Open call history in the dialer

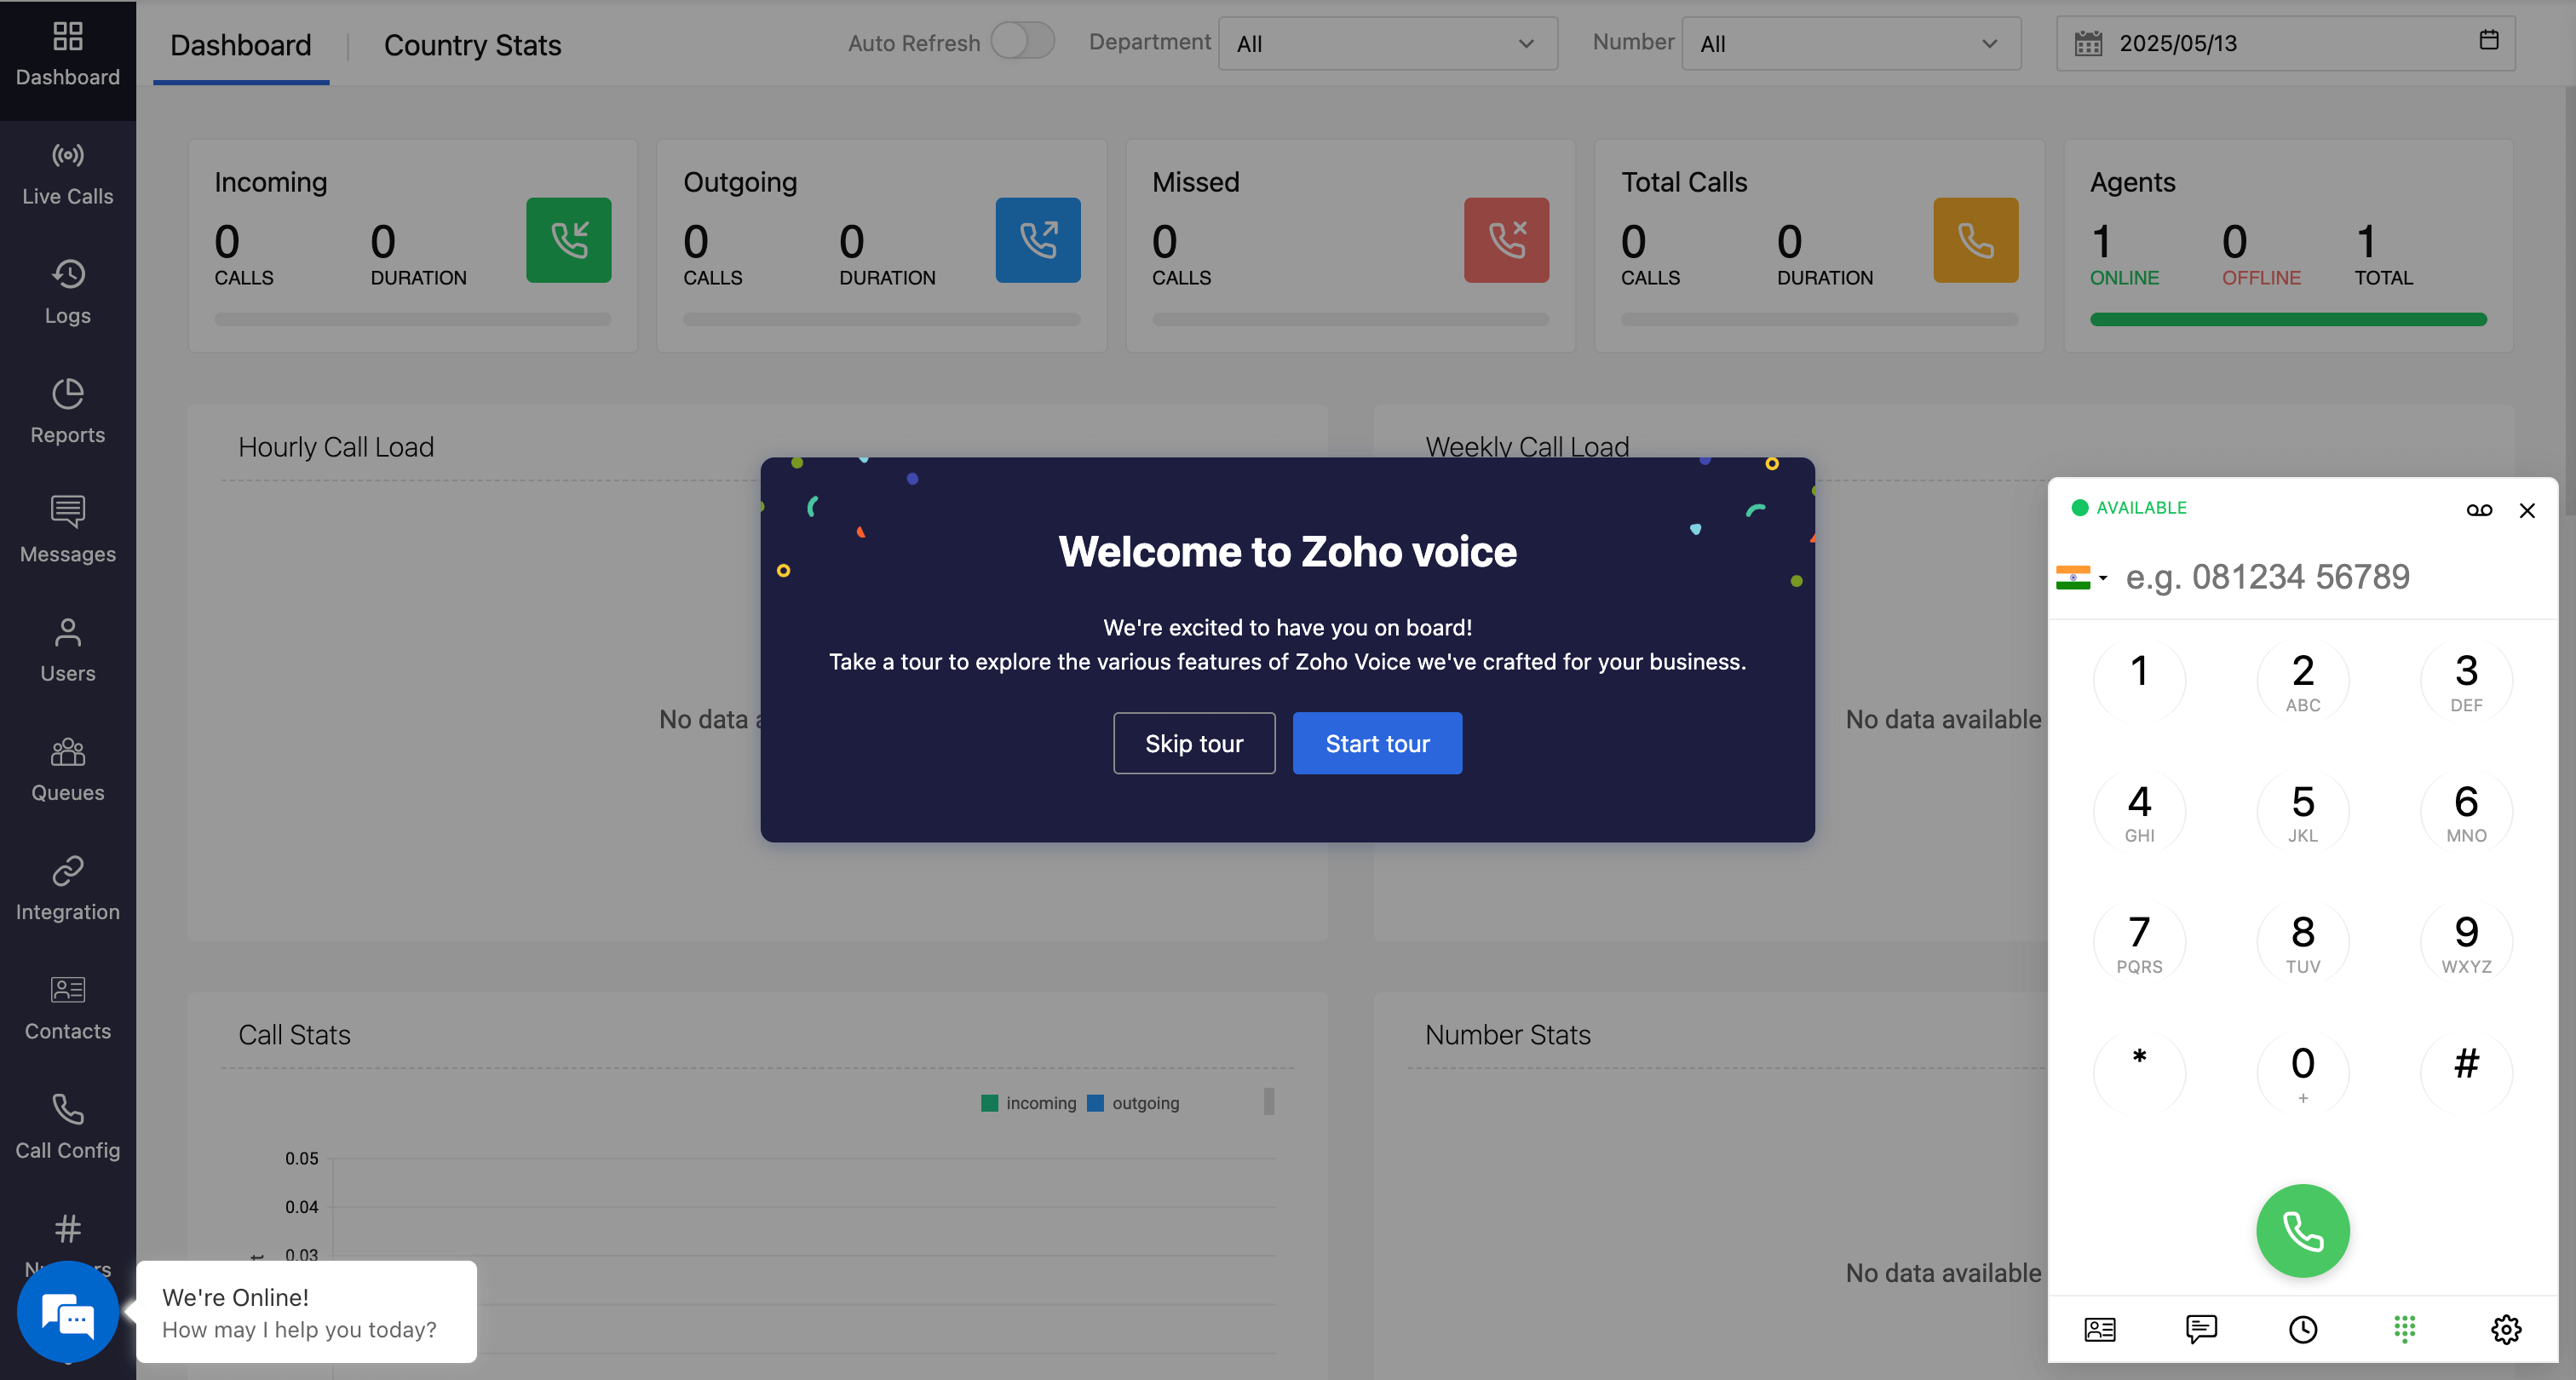coord(2303,1329)
